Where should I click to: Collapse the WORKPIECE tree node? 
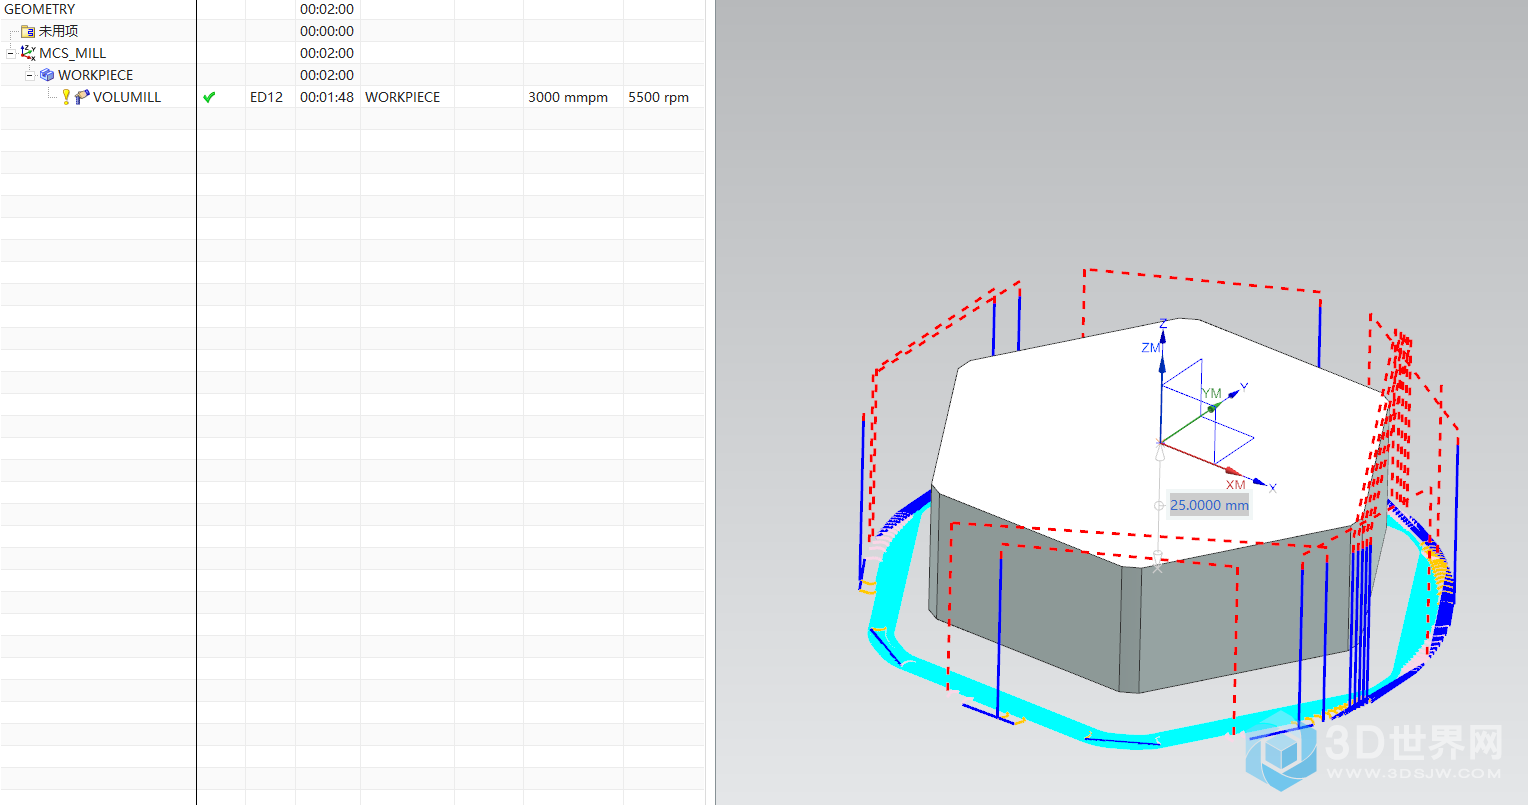point(30,75)
